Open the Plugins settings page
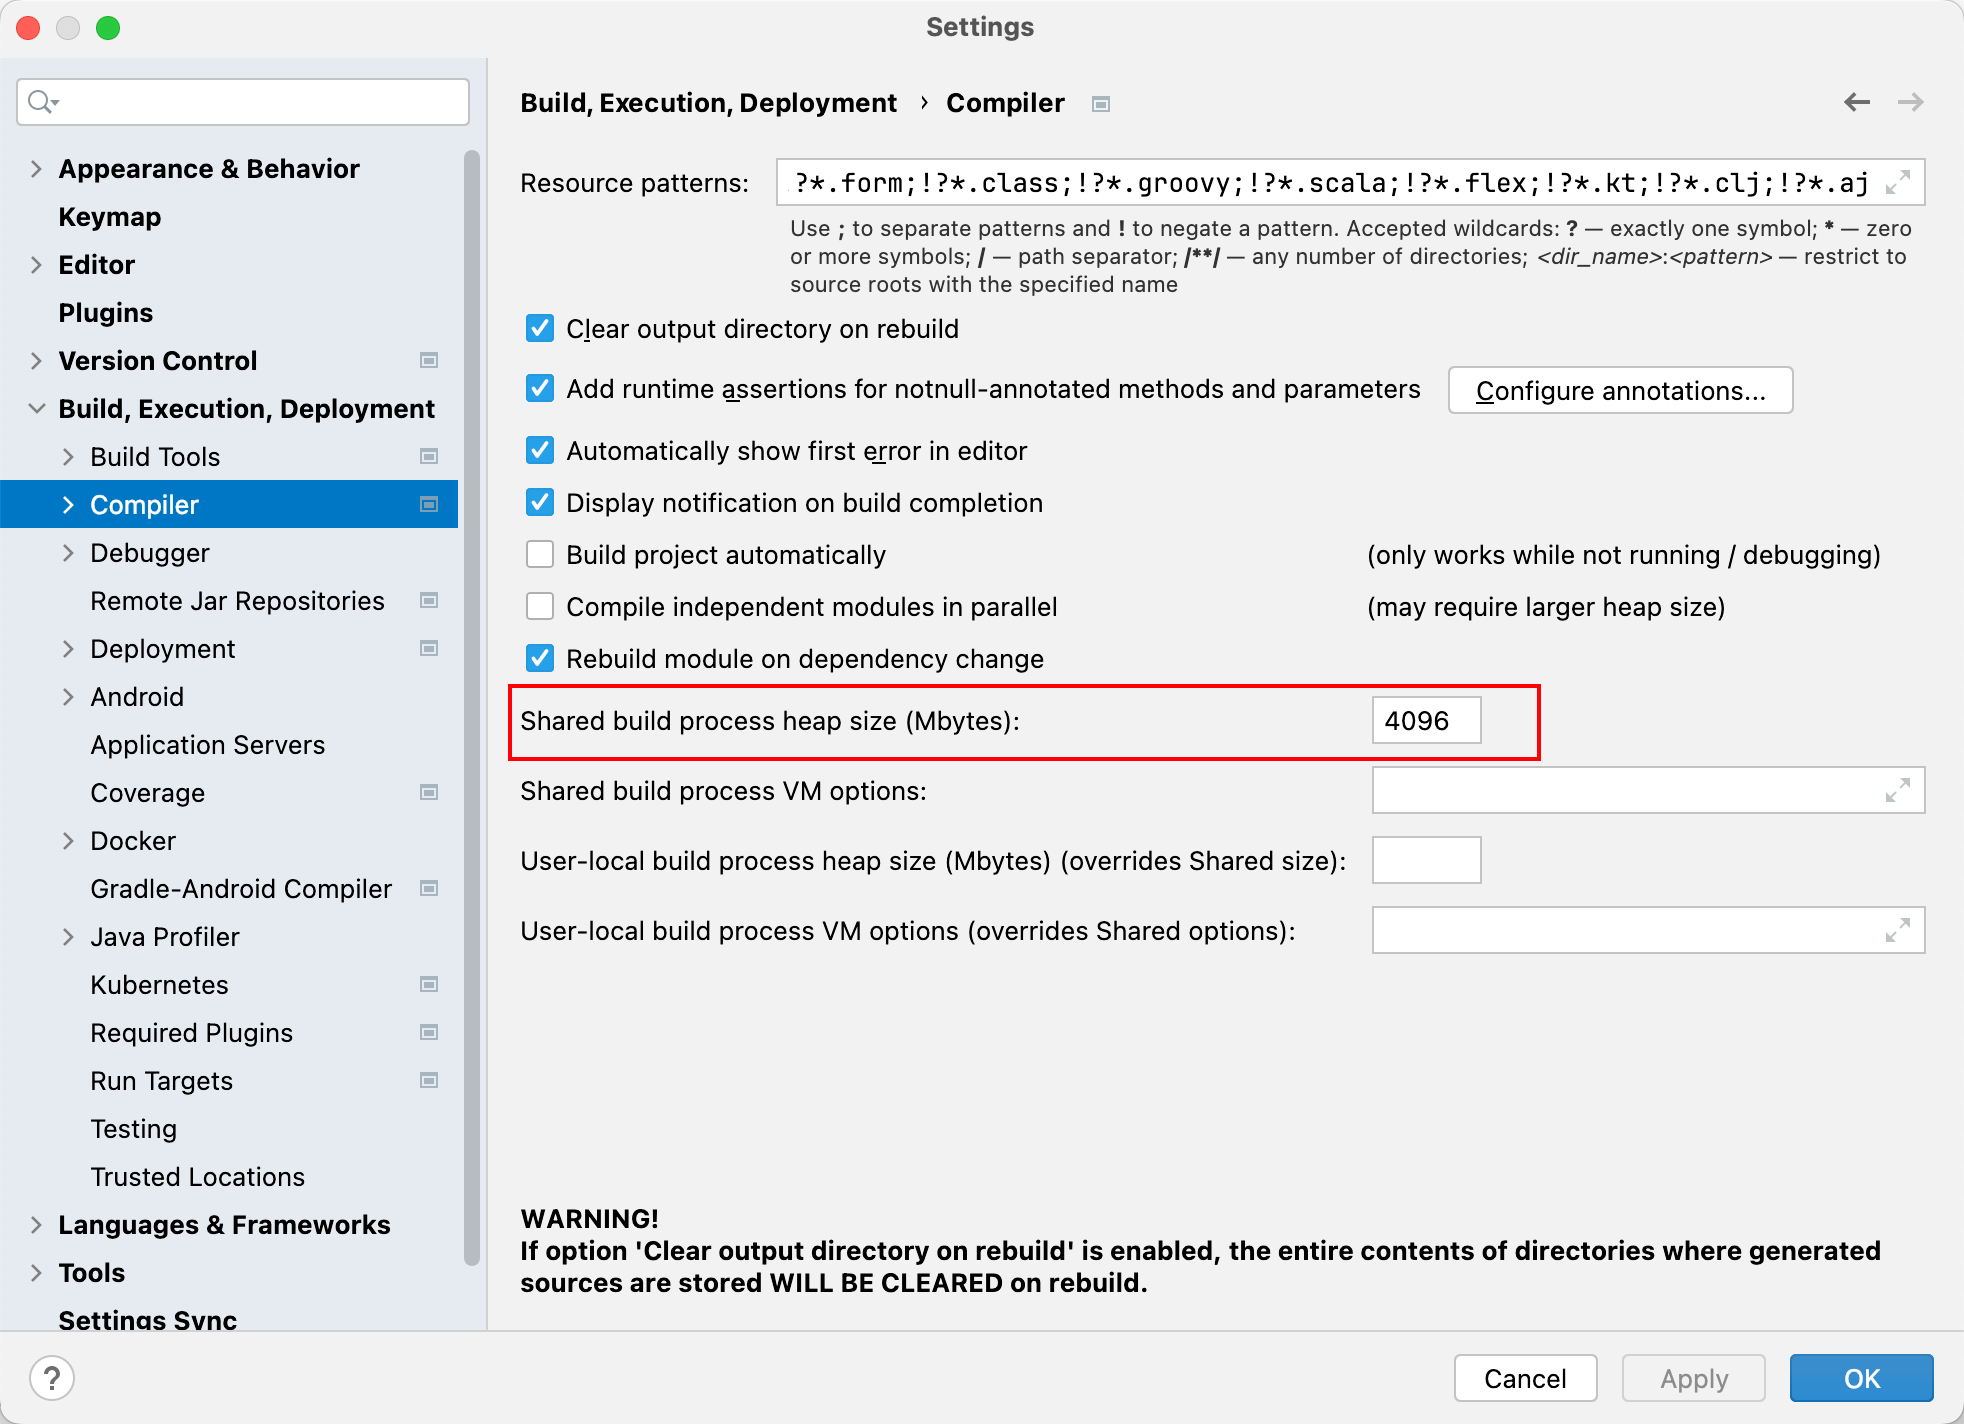The height and width of the screenshot is (1424, 1964). pyautogui.click(x=106, y=313)
